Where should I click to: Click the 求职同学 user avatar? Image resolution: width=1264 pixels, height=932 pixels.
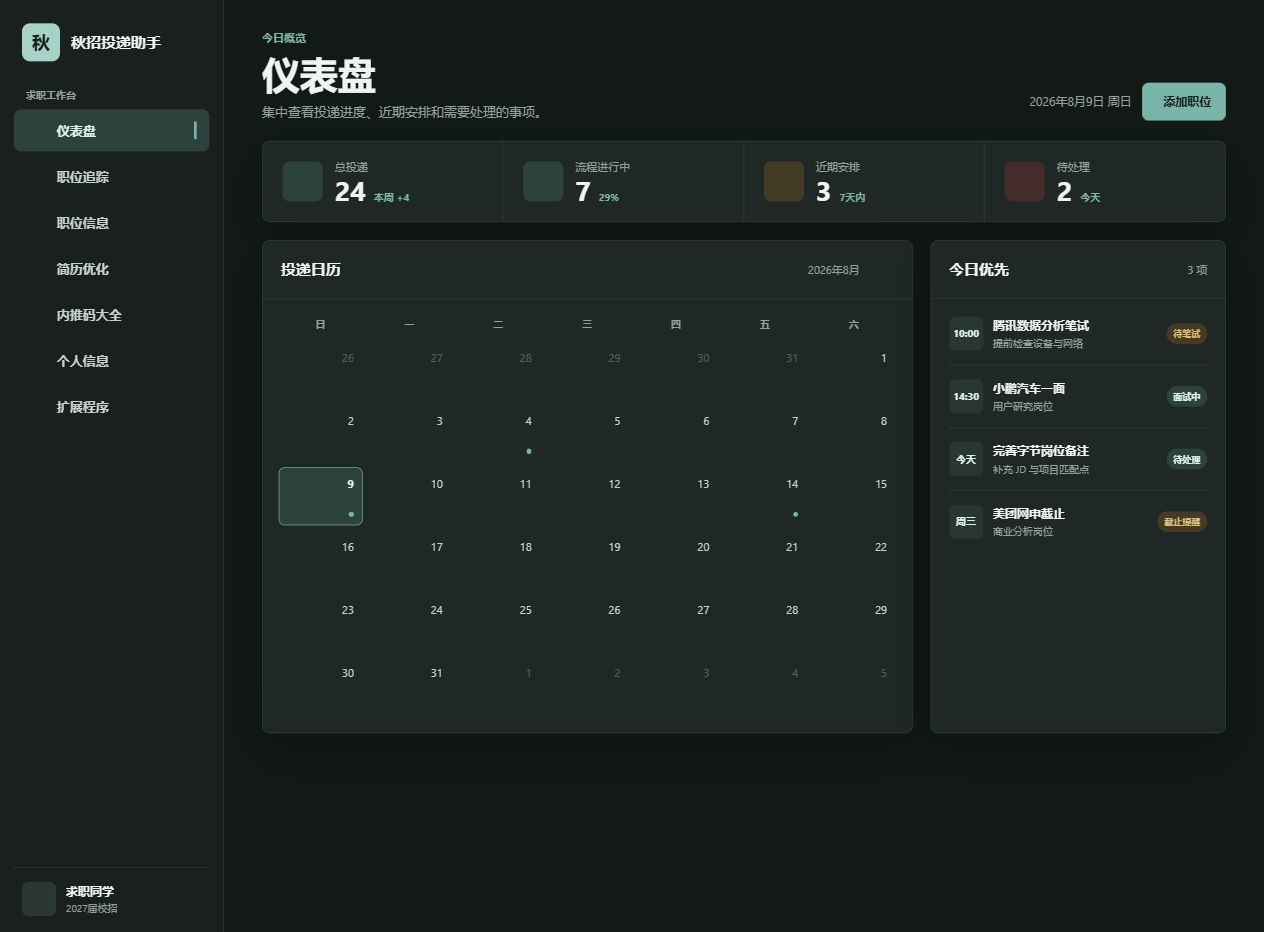coord(39,898)
